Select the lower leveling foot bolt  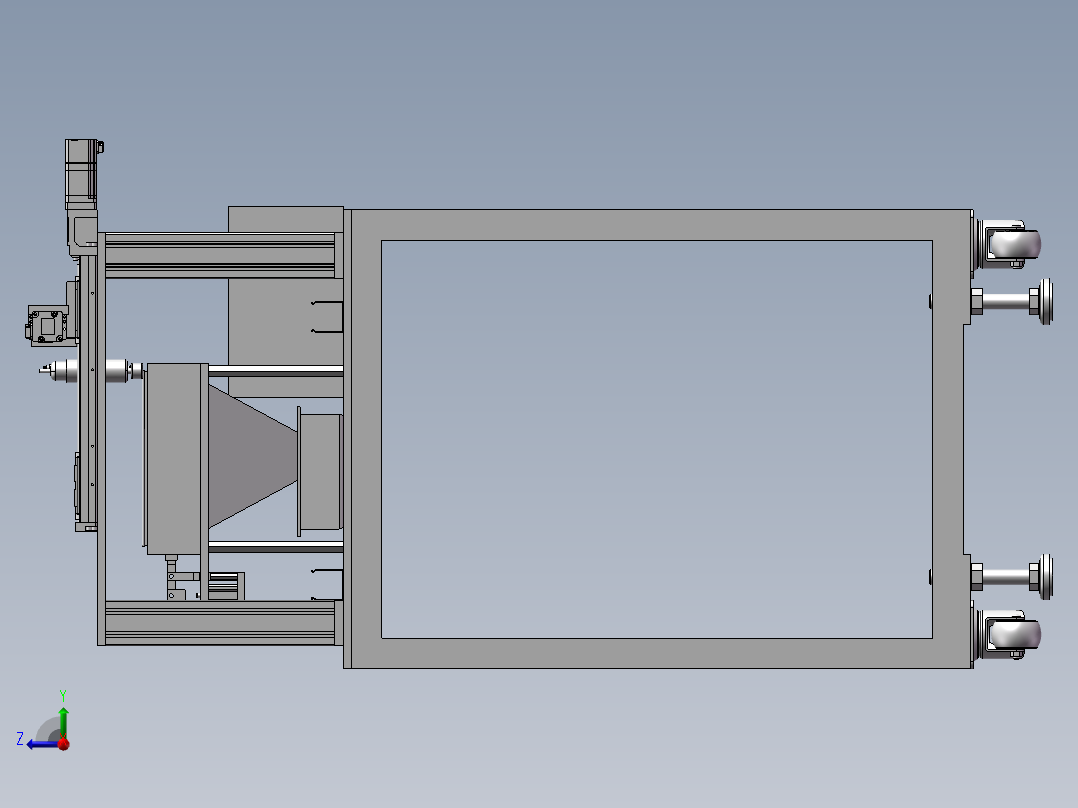1011,576
